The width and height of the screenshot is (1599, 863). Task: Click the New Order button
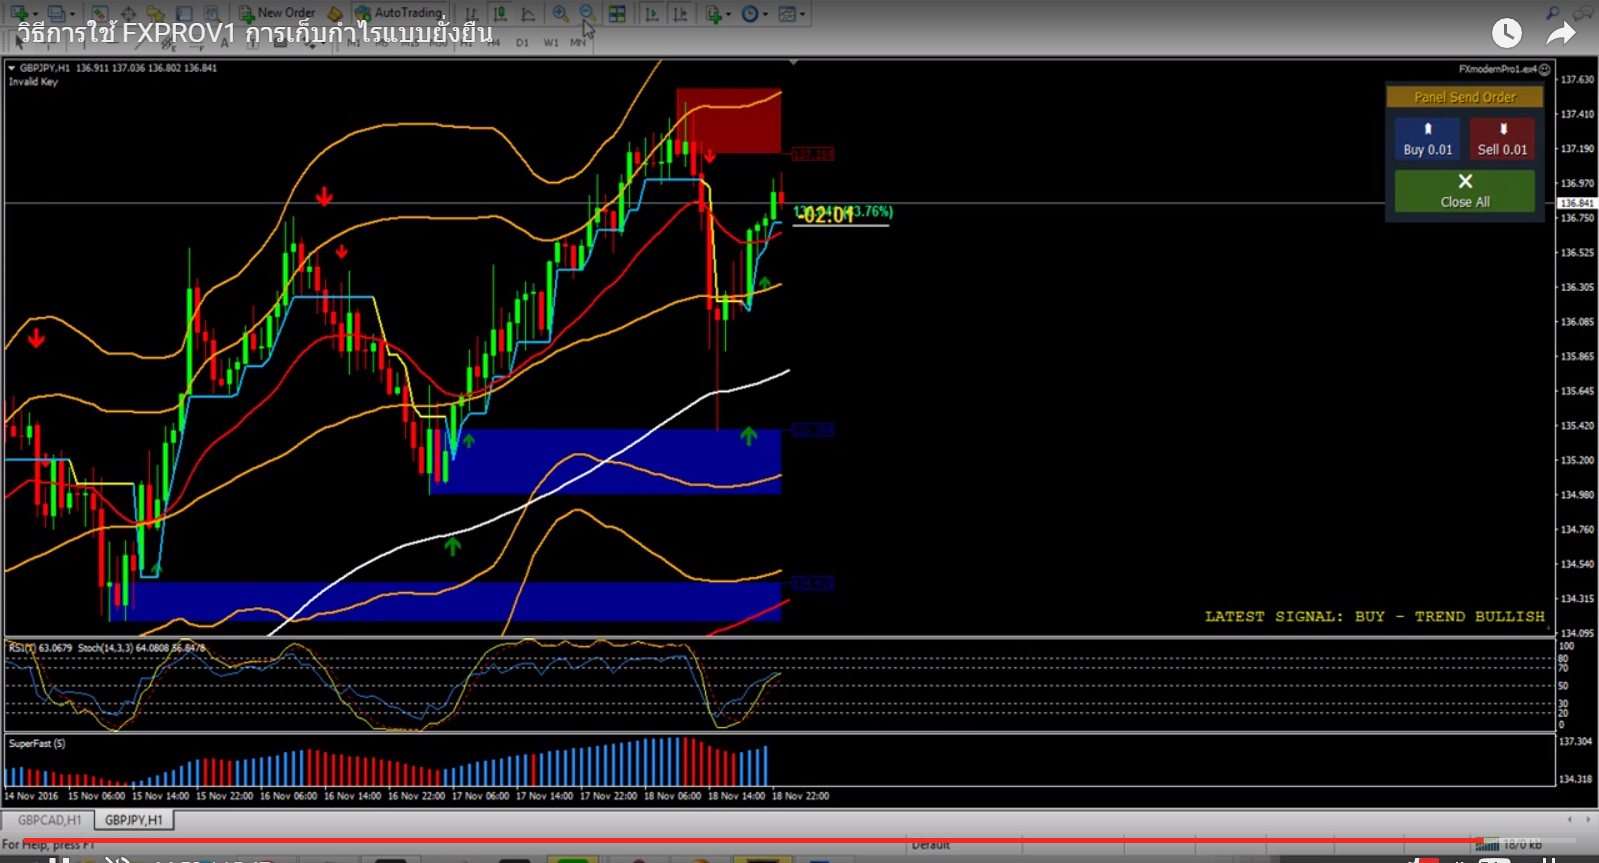pyautogui.click(x=277, y=13)
